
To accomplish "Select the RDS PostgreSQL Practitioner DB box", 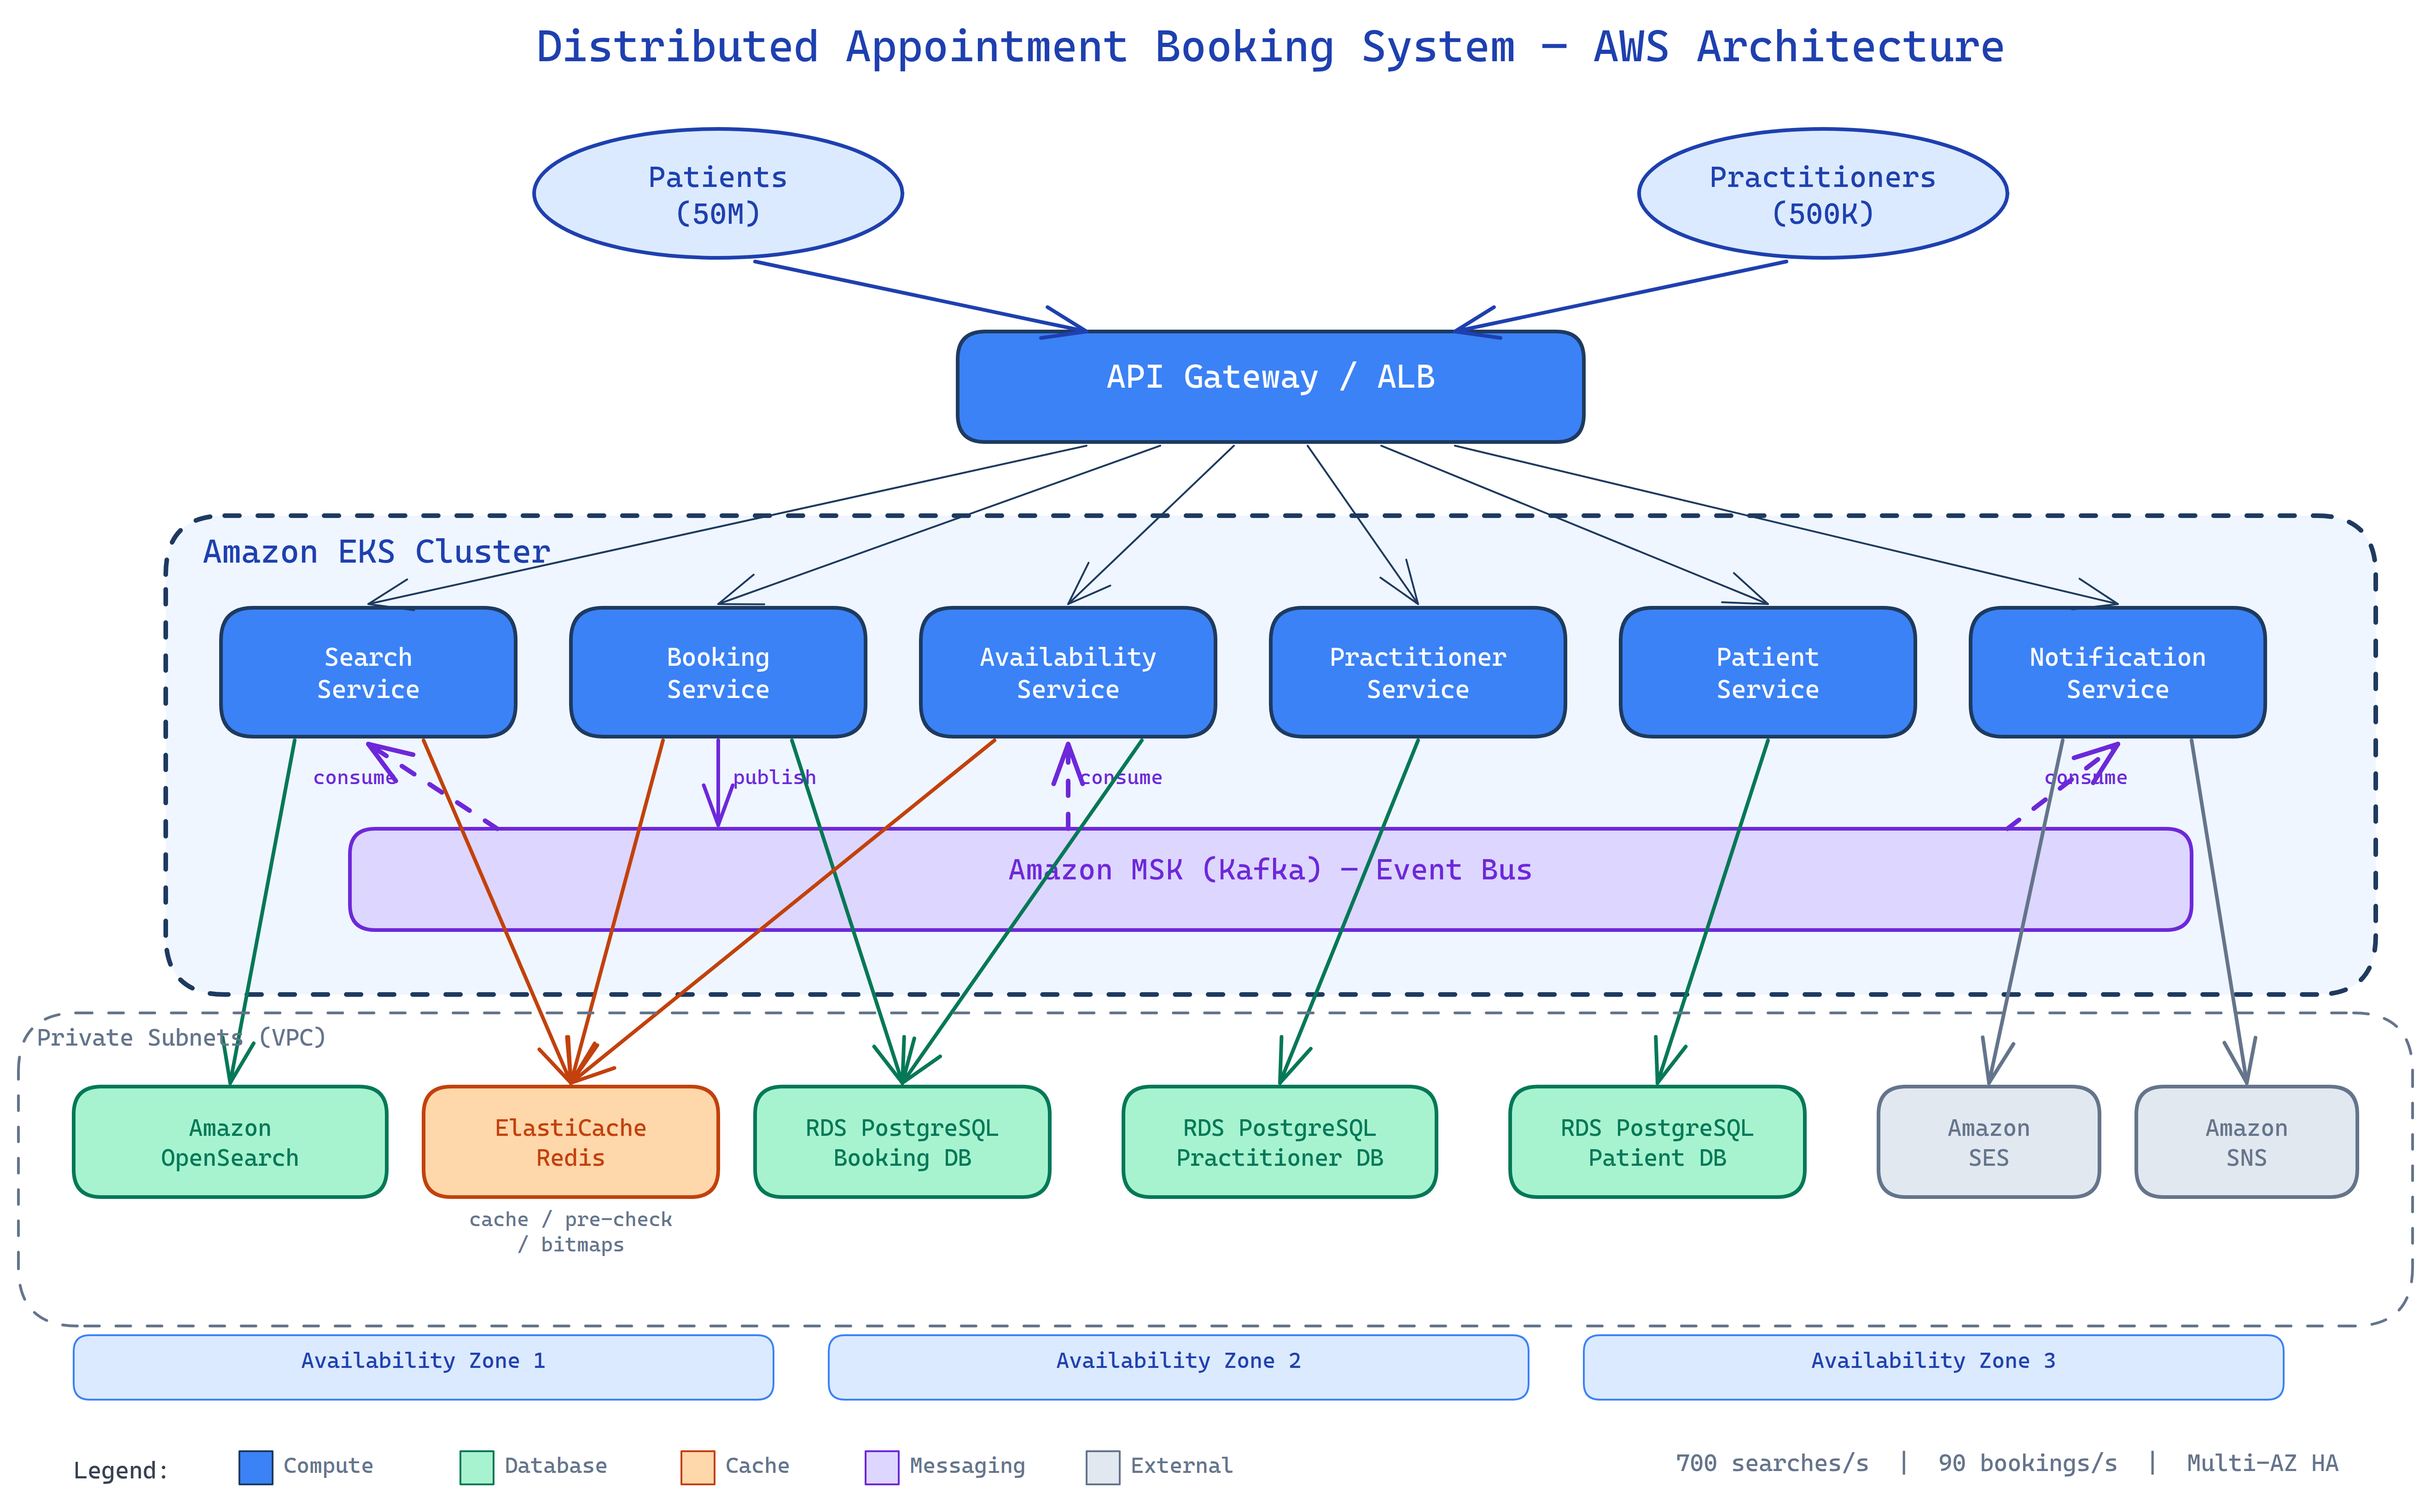I will click(x=1279, y=1142).
